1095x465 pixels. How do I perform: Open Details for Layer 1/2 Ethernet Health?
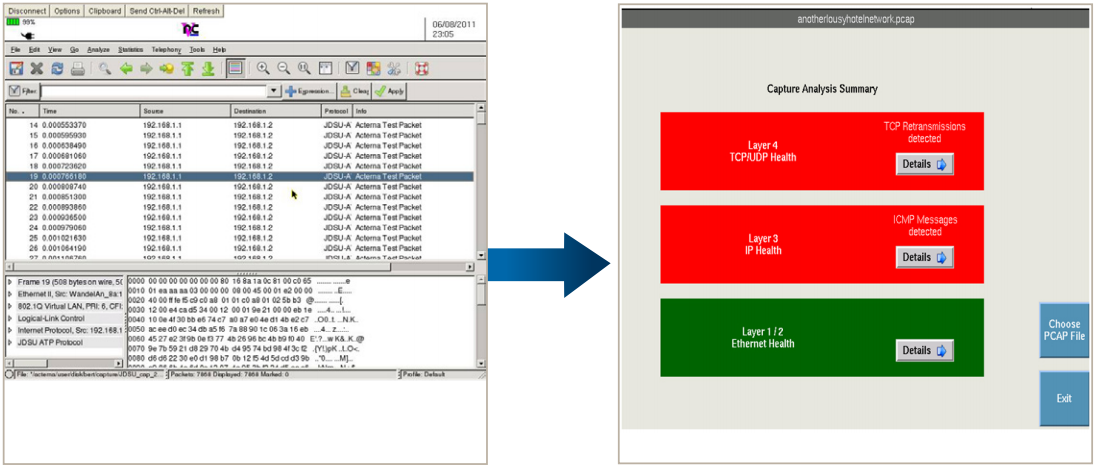click(x=925, y=350)
